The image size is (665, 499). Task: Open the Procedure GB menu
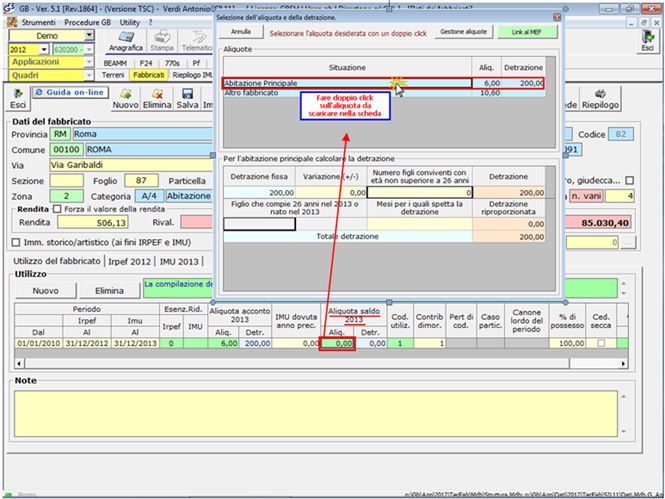(87, 22)
